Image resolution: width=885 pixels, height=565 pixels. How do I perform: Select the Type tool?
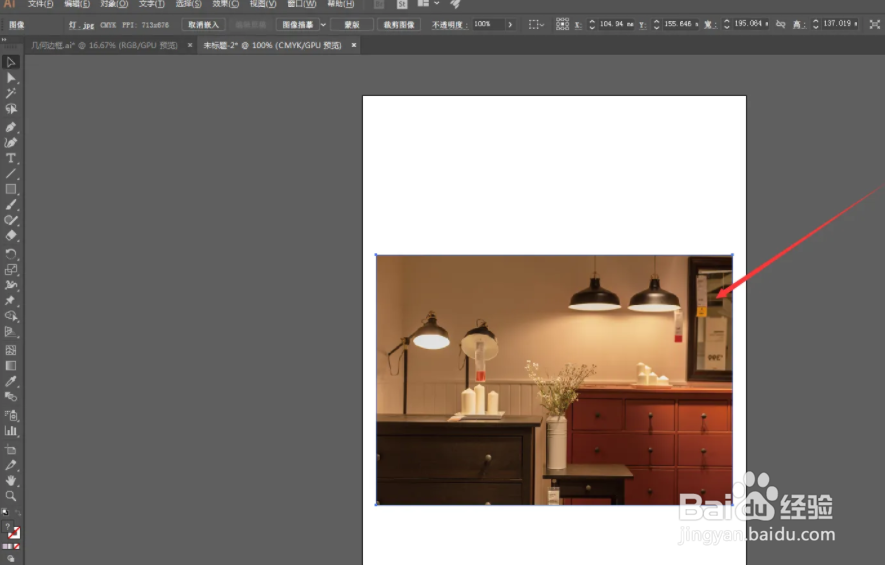[x=11, y=158]
